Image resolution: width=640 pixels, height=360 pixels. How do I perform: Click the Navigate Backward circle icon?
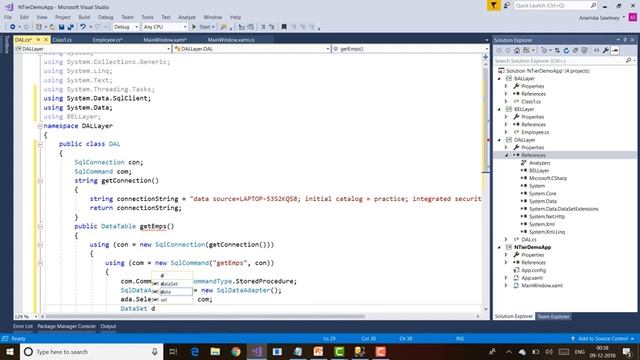pyautogui.click(x=13, y=27)
